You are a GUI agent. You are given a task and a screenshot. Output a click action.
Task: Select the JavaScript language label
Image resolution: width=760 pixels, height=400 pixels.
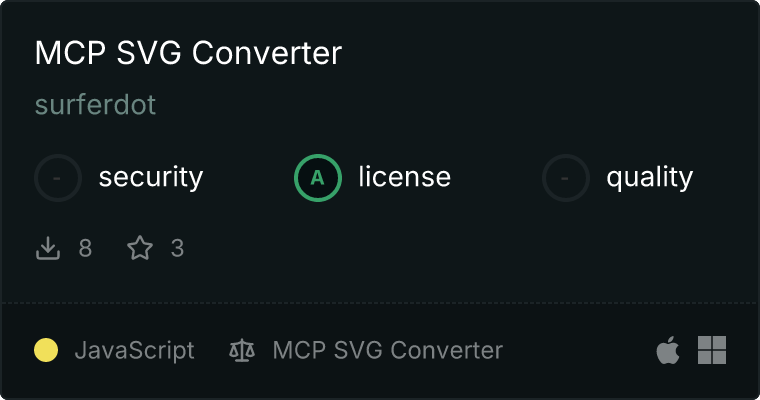tap(134, 351)
